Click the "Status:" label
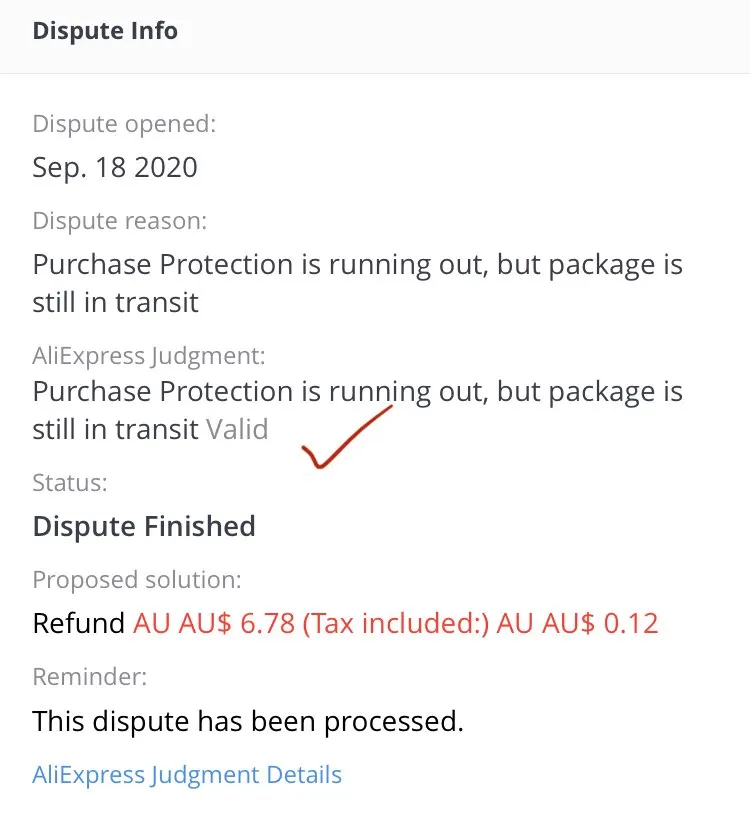Image resolution: width=750 pixels, height=825 pixels. tap(70, 483)
